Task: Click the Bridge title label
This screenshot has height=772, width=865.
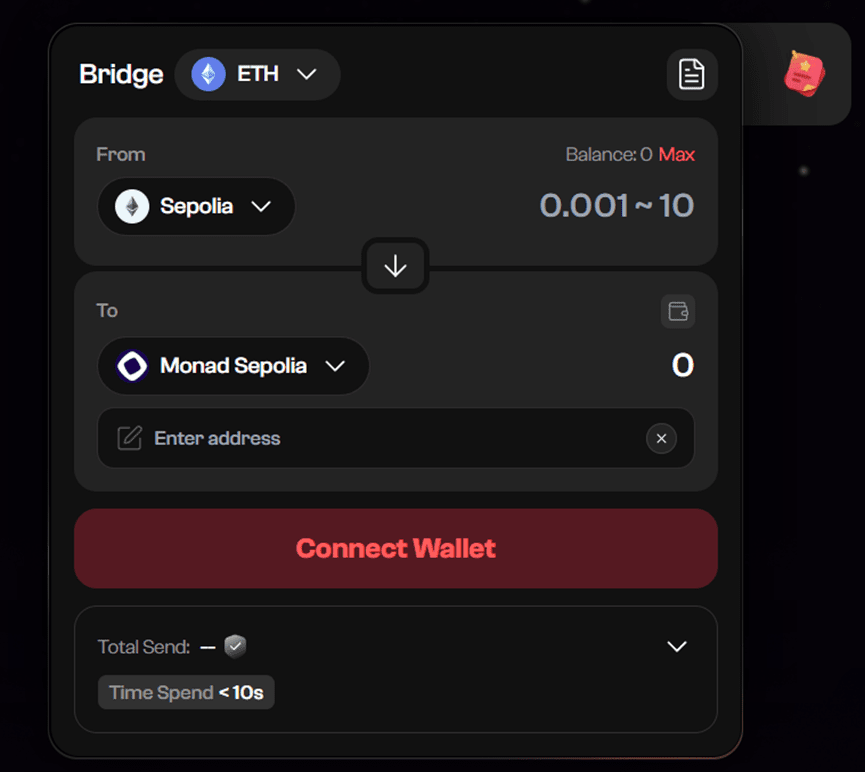Action: click(121, 74)
